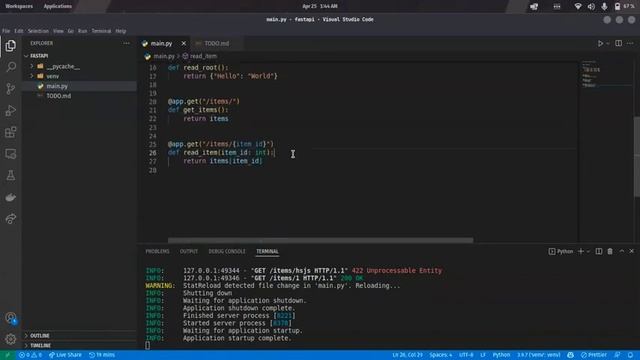This screenshot has height=360, width=640.
Task: Open the Run and Debug view
Action: (x=11, y=111)
